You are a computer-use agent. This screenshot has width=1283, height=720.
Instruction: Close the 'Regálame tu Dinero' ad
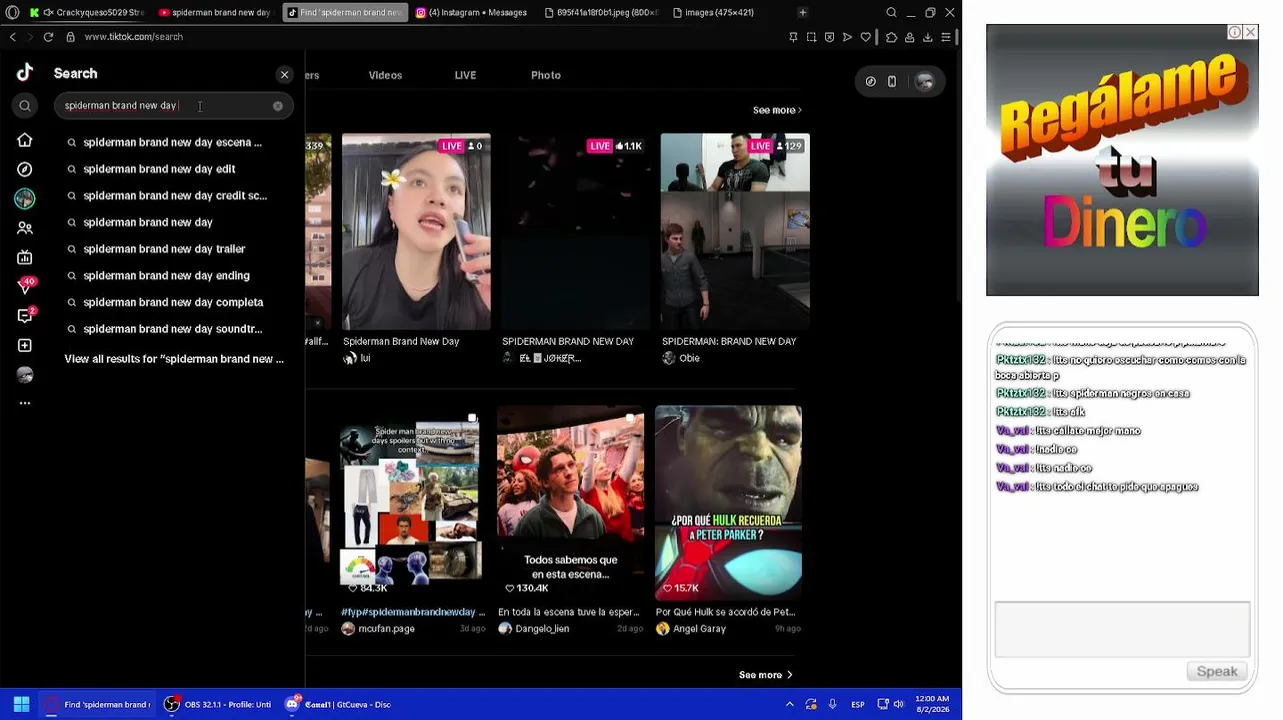coord(1250,32)
